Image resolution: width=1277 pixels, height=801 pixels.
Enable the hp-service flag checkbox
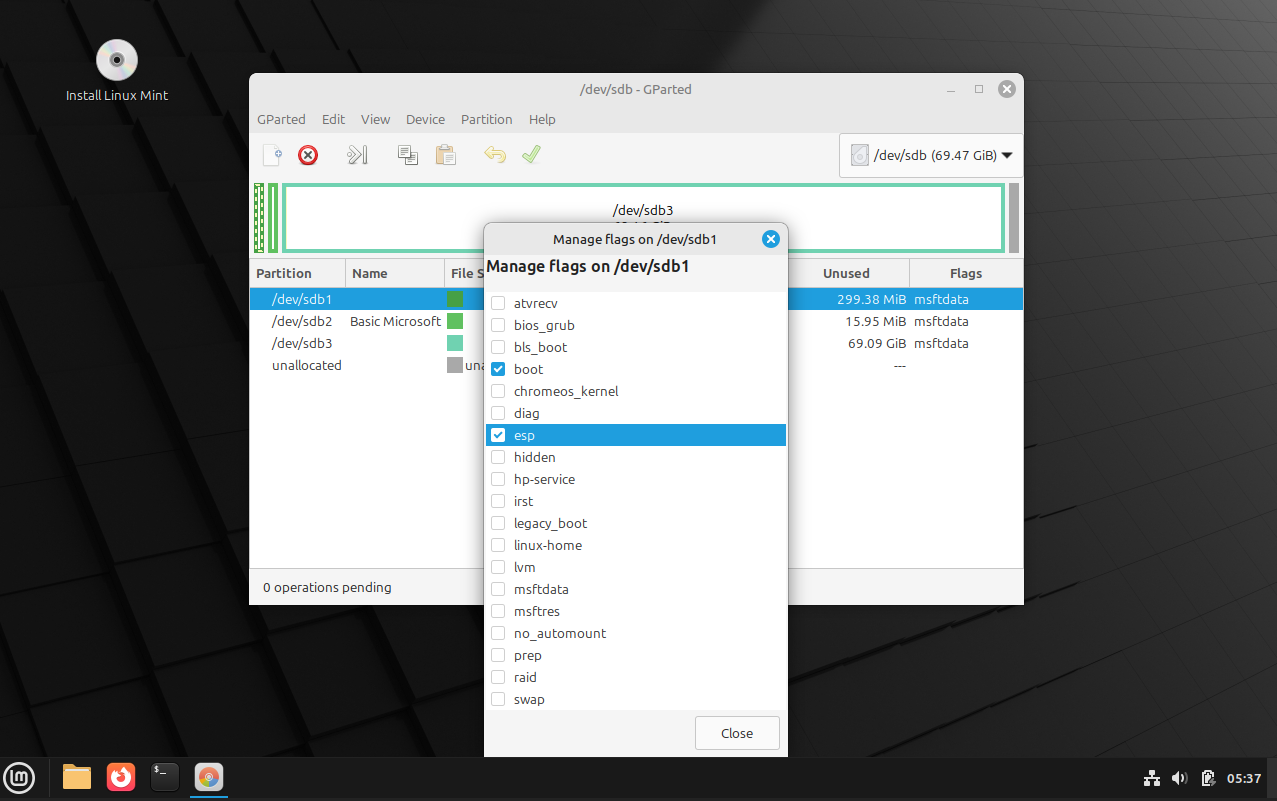(498, 479)
